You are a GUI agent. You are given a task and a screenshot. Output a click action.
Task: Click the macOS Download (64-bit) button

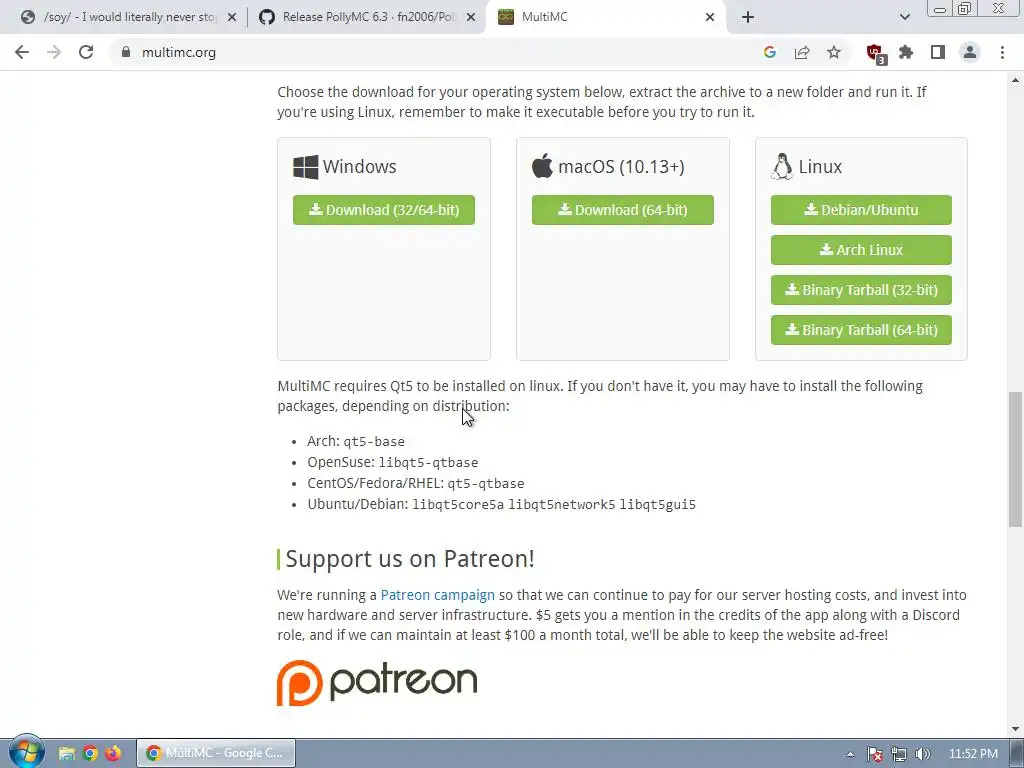click(x=622, y=210)
